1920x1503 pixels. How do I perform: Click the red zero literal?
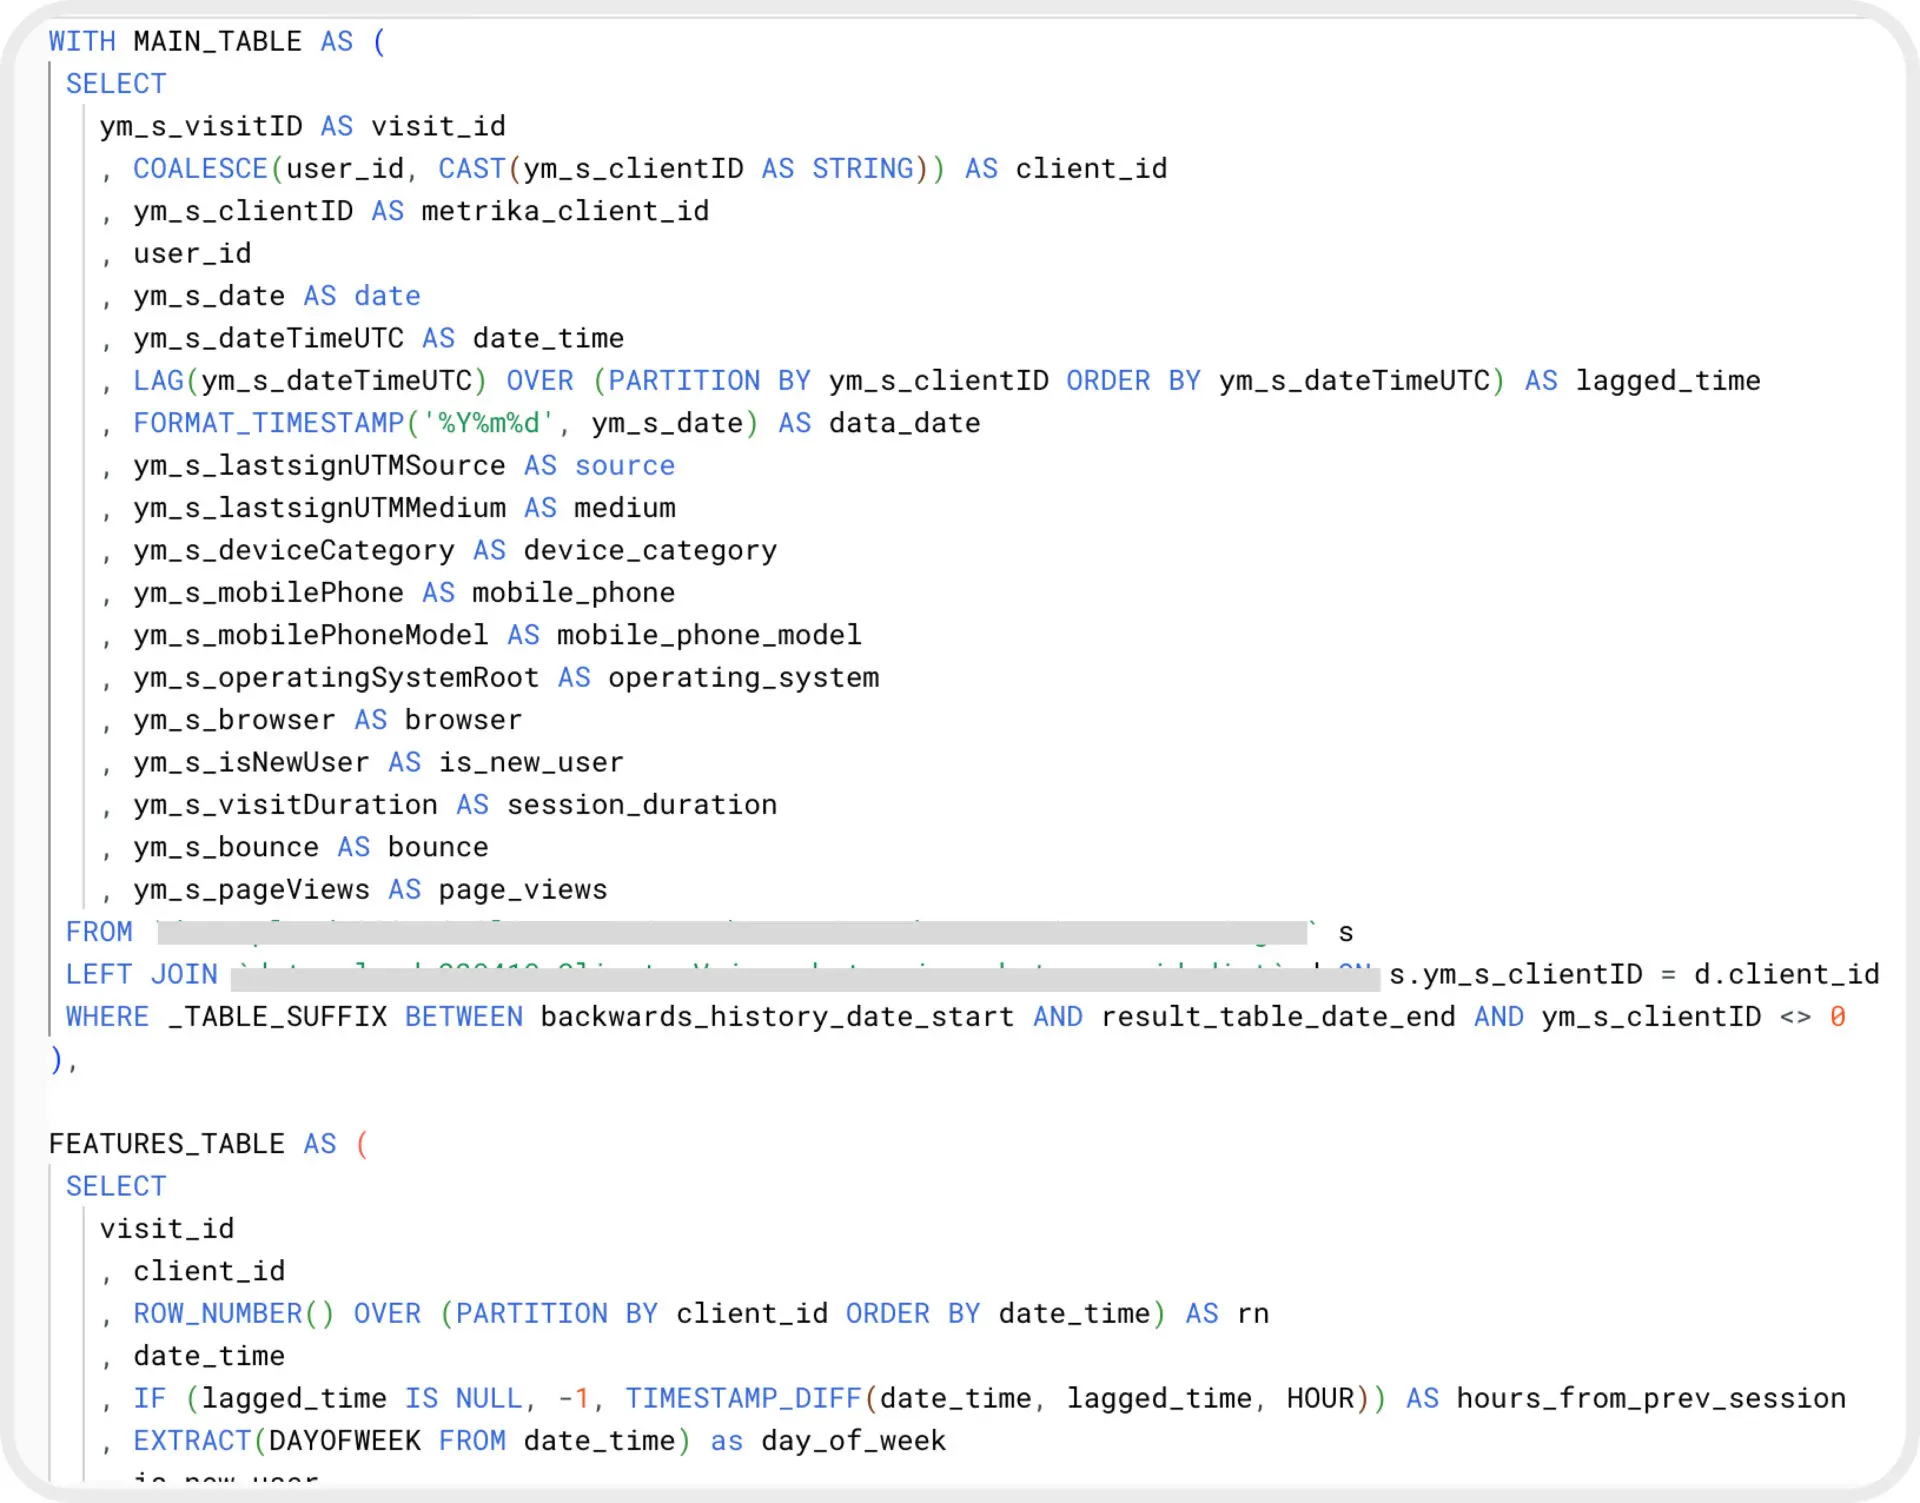pyautogui.click(x=1837, y=1017)
